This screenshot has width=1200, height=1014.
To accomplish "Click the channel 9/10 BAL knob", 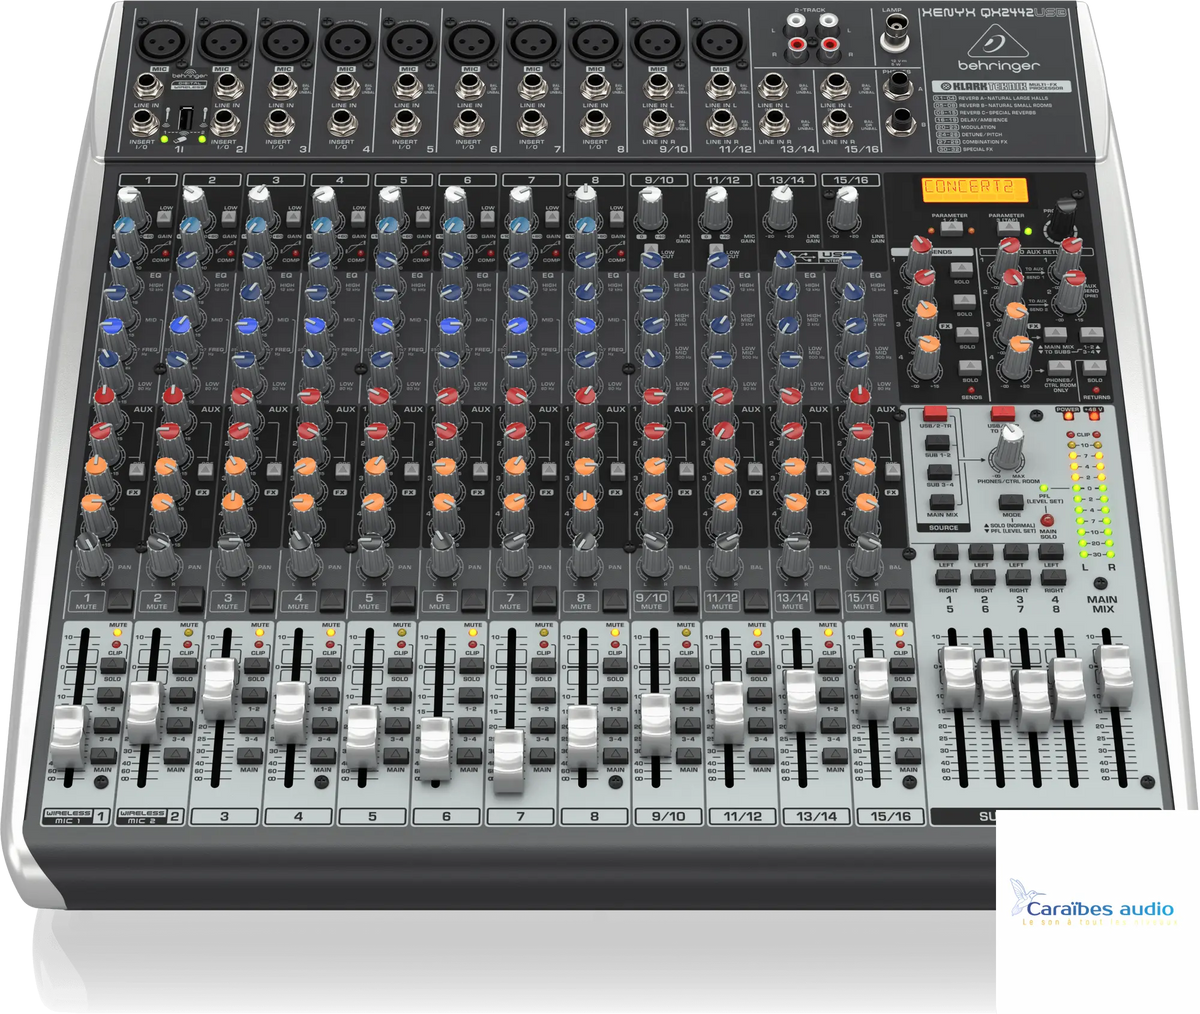I will click(654, 557).
